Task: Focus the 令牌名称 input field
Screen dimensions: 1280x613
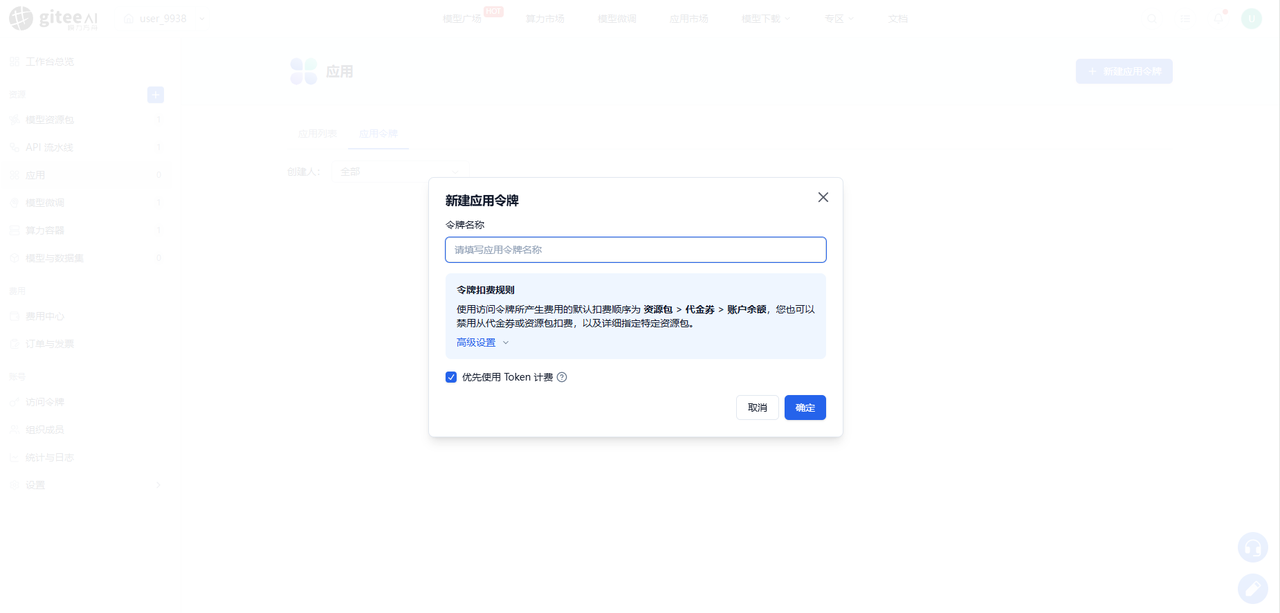Action: click(635, 249)
